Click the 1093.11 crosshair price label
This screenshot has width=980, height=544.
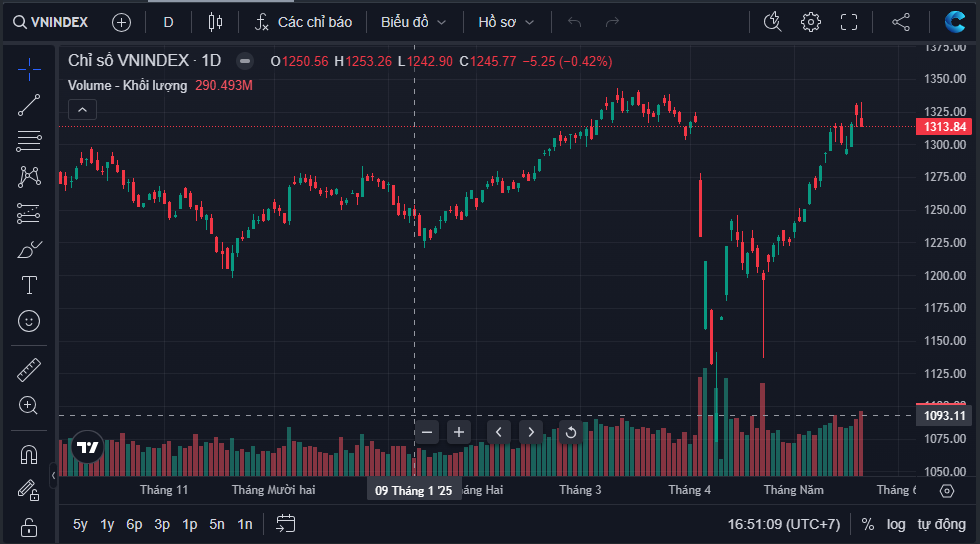point(944,416)
